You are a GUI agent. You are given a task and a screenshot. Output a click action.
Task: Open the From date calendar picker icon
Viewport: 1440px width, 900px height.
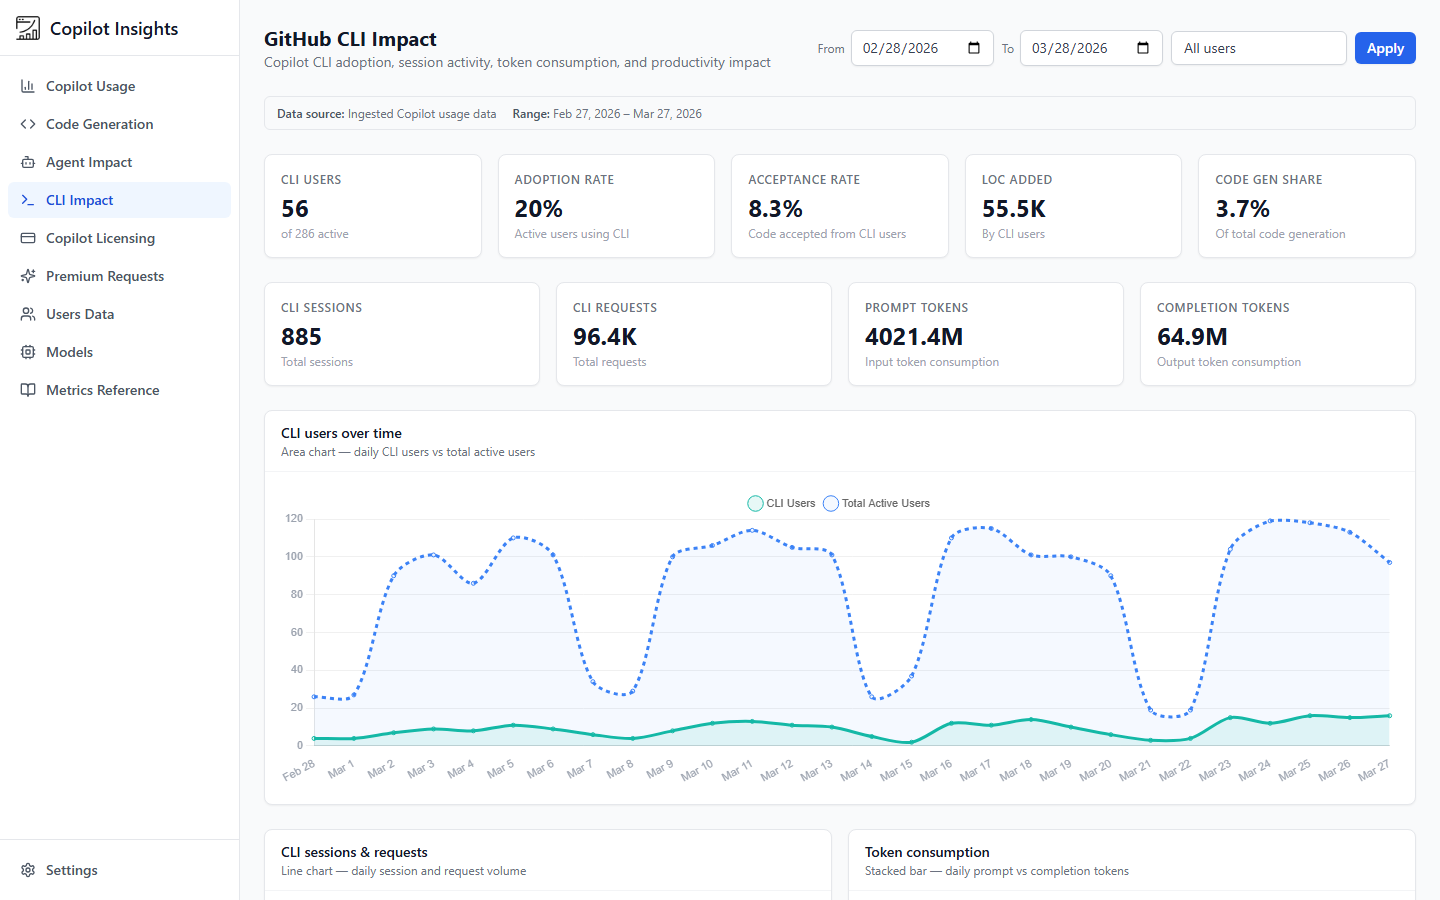click(x=974, y=48)
